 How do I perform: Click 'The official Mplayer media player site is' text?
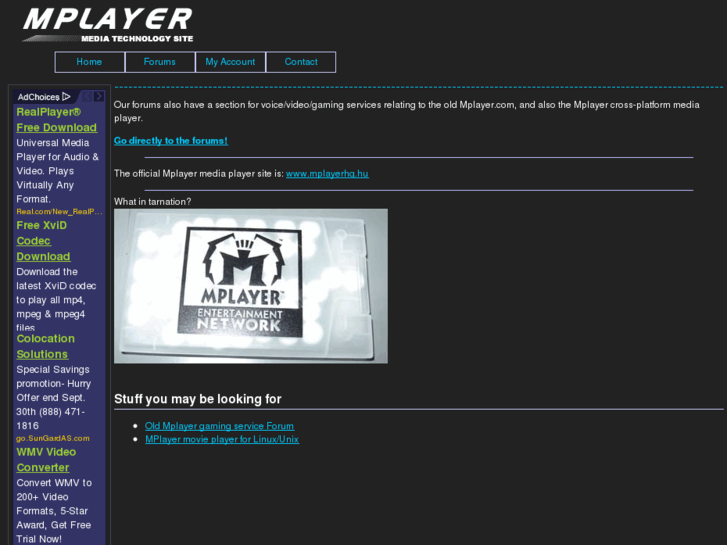(x=199, y=173)
